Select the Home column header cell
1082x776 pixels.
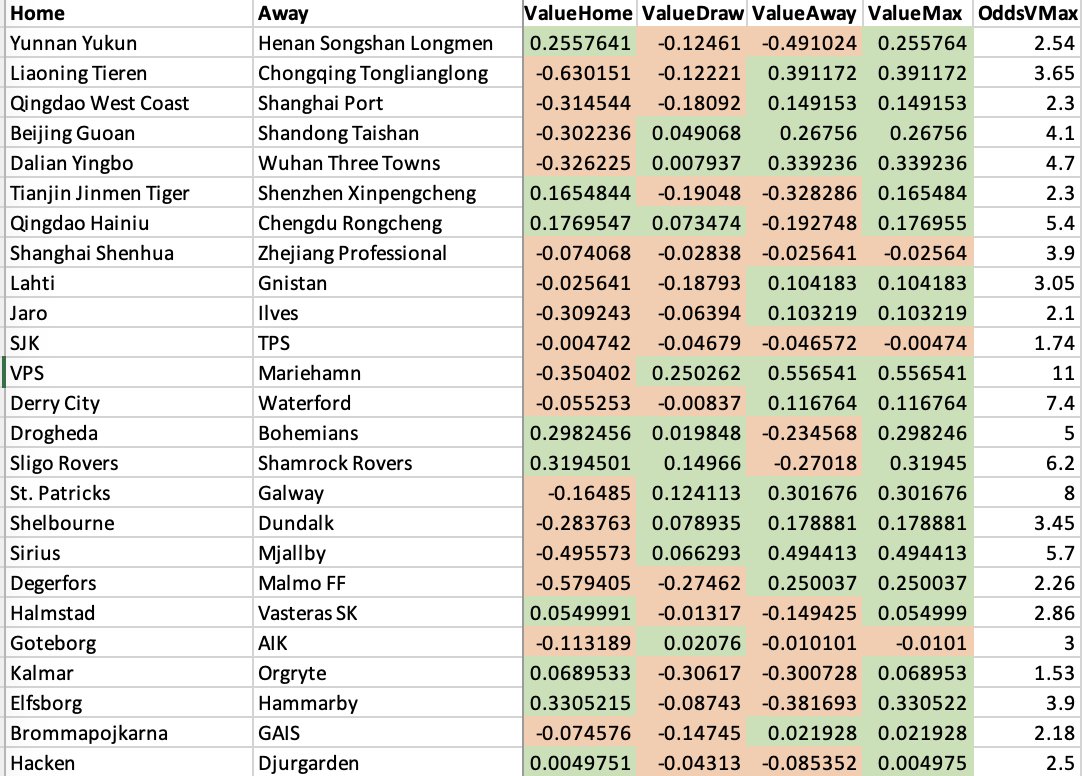coord(129,13)
